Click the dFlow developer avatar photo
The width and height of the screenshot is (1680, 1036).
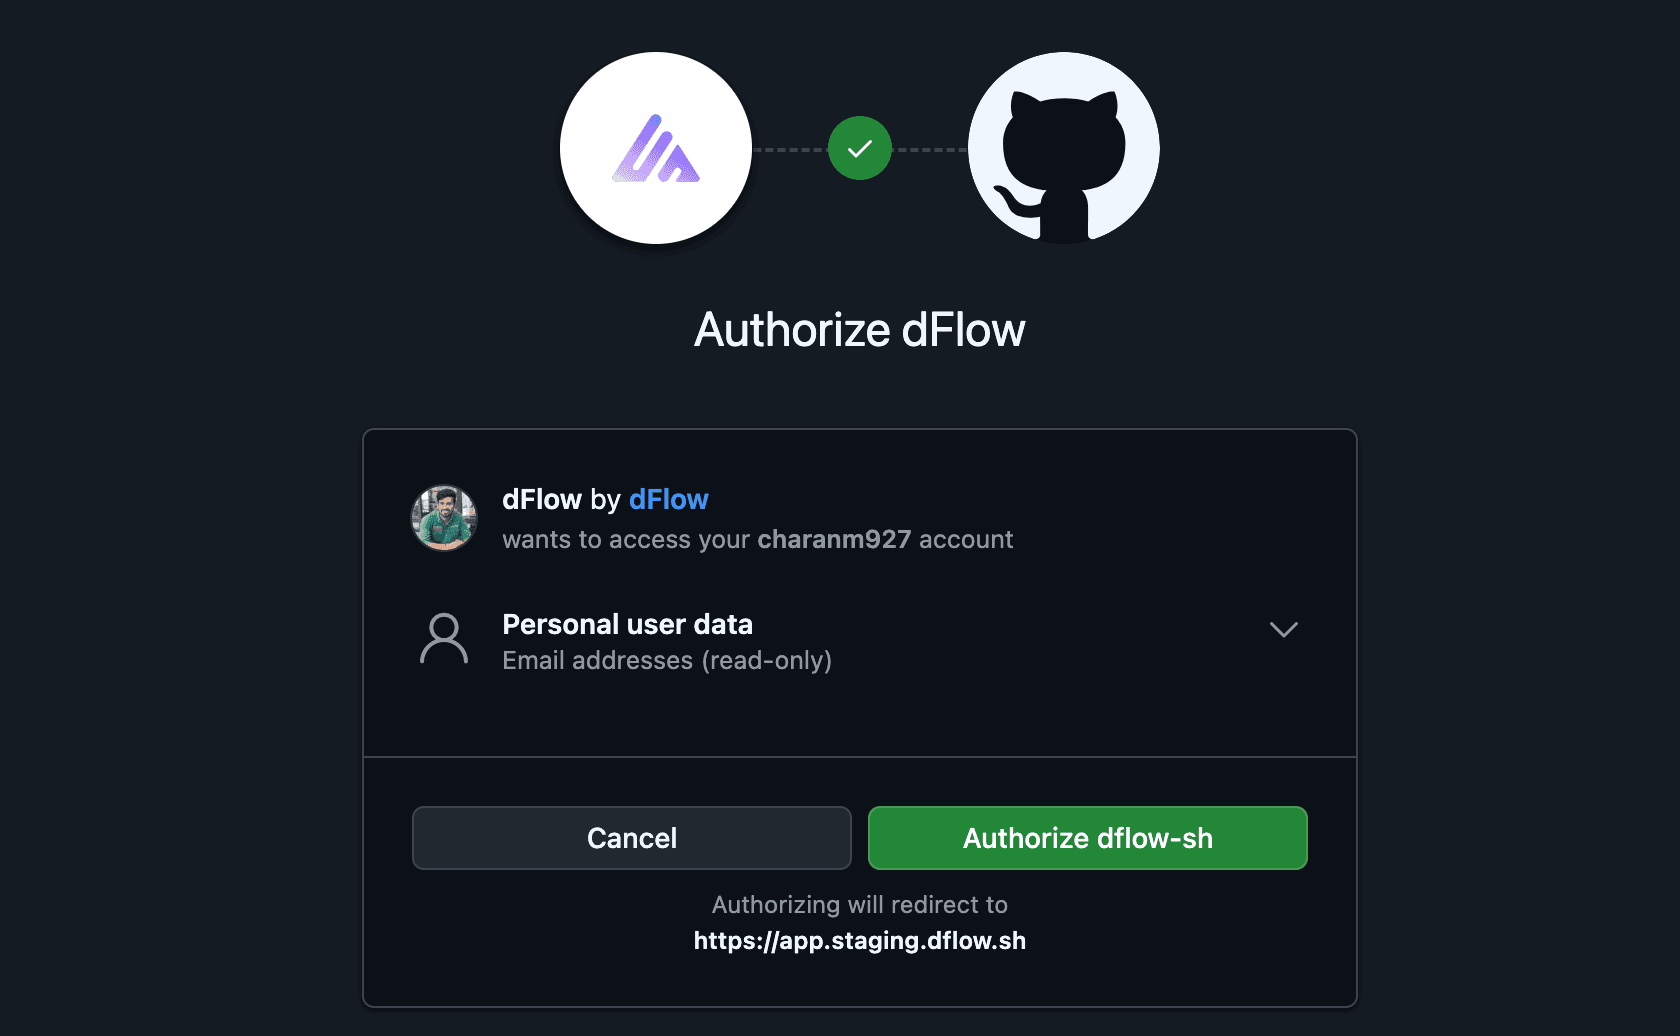coord(444,518)
